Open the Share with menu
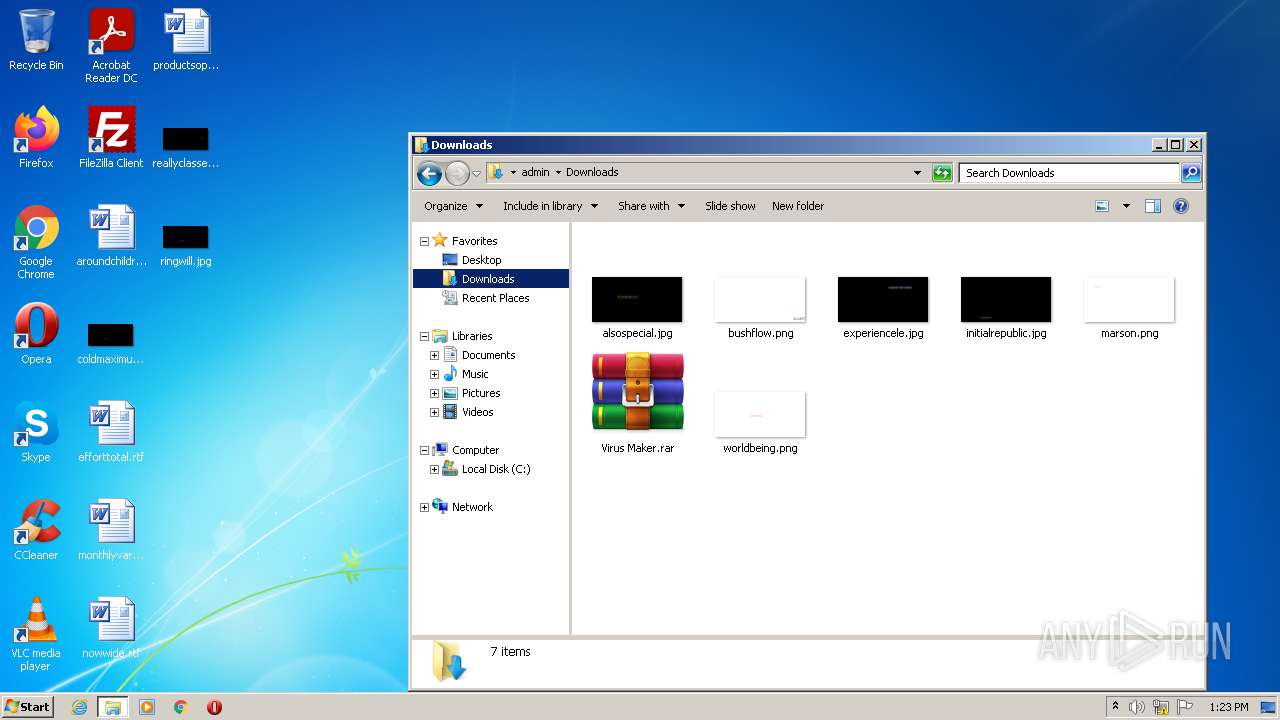This screenshot has height=720, width=1280. [651, 206]
